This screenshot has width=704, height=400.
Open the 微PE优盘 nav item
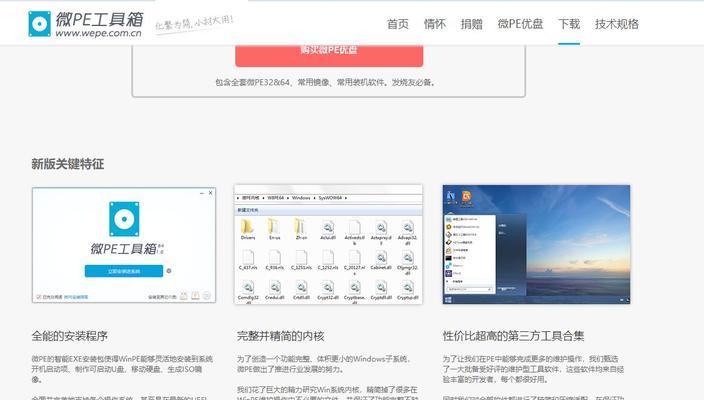[x=520, y=24]
